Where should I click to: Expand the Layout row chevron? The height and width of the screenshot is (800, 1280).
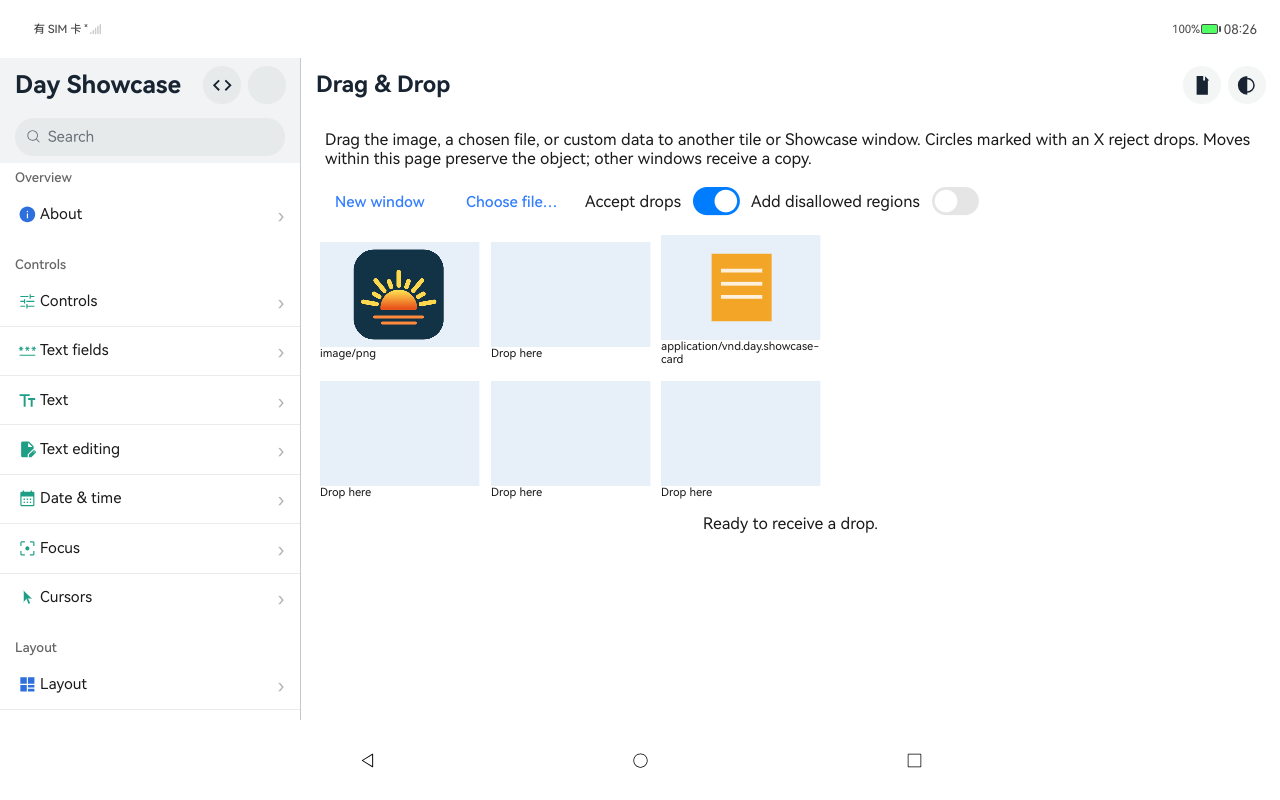[281, 686]
